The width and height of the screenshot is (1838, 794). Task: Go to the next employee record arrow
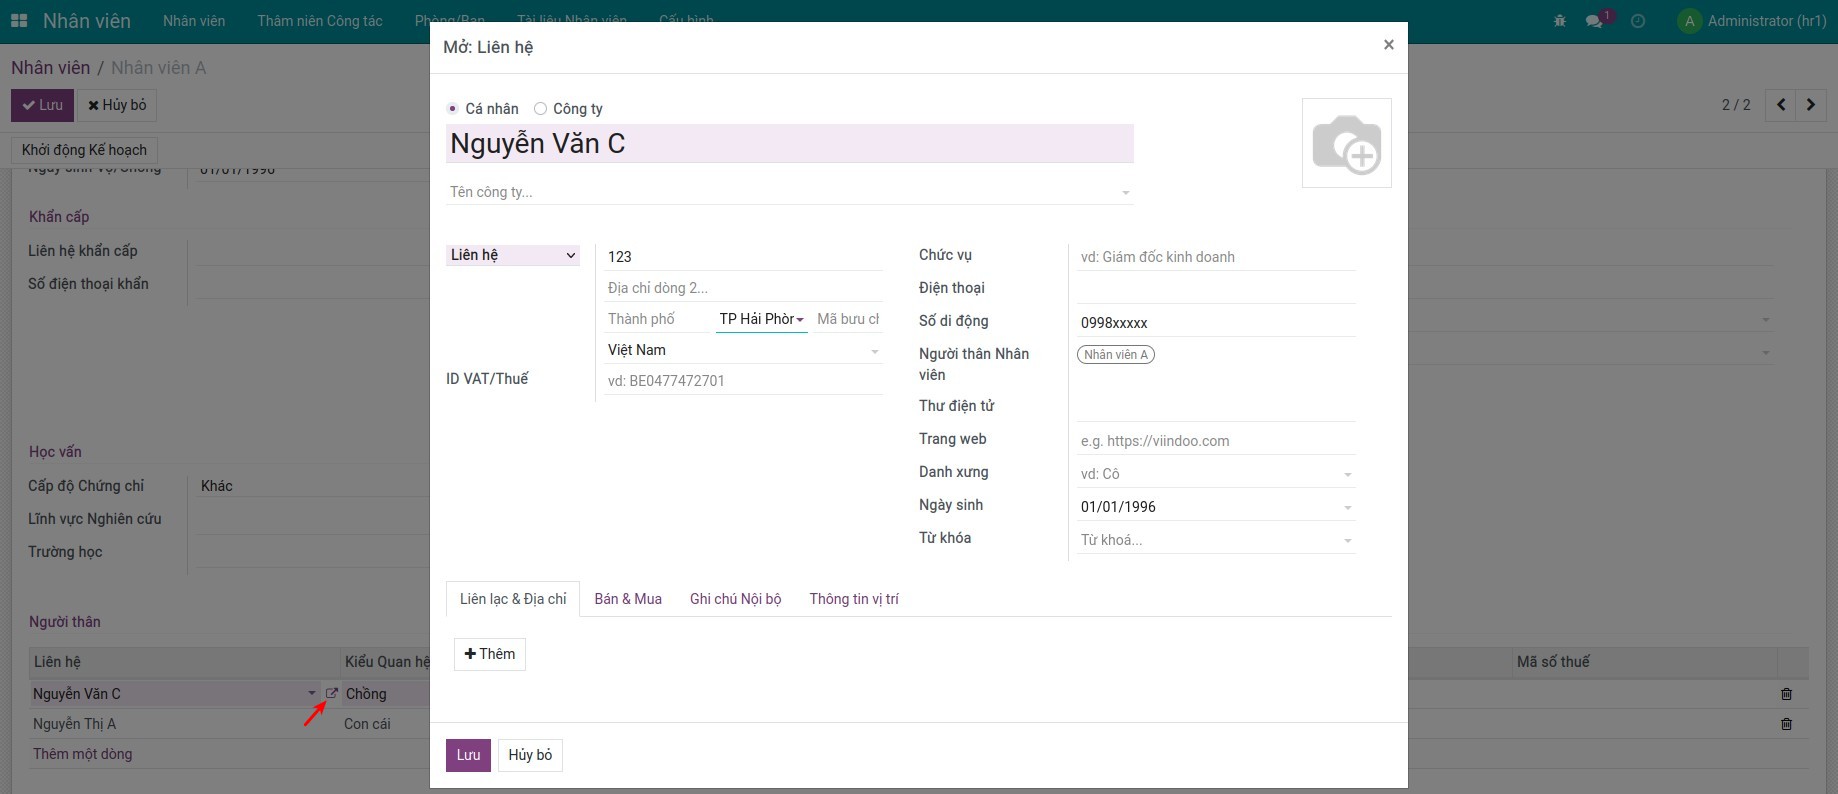pyautogui.click(x=1810, y=105)
